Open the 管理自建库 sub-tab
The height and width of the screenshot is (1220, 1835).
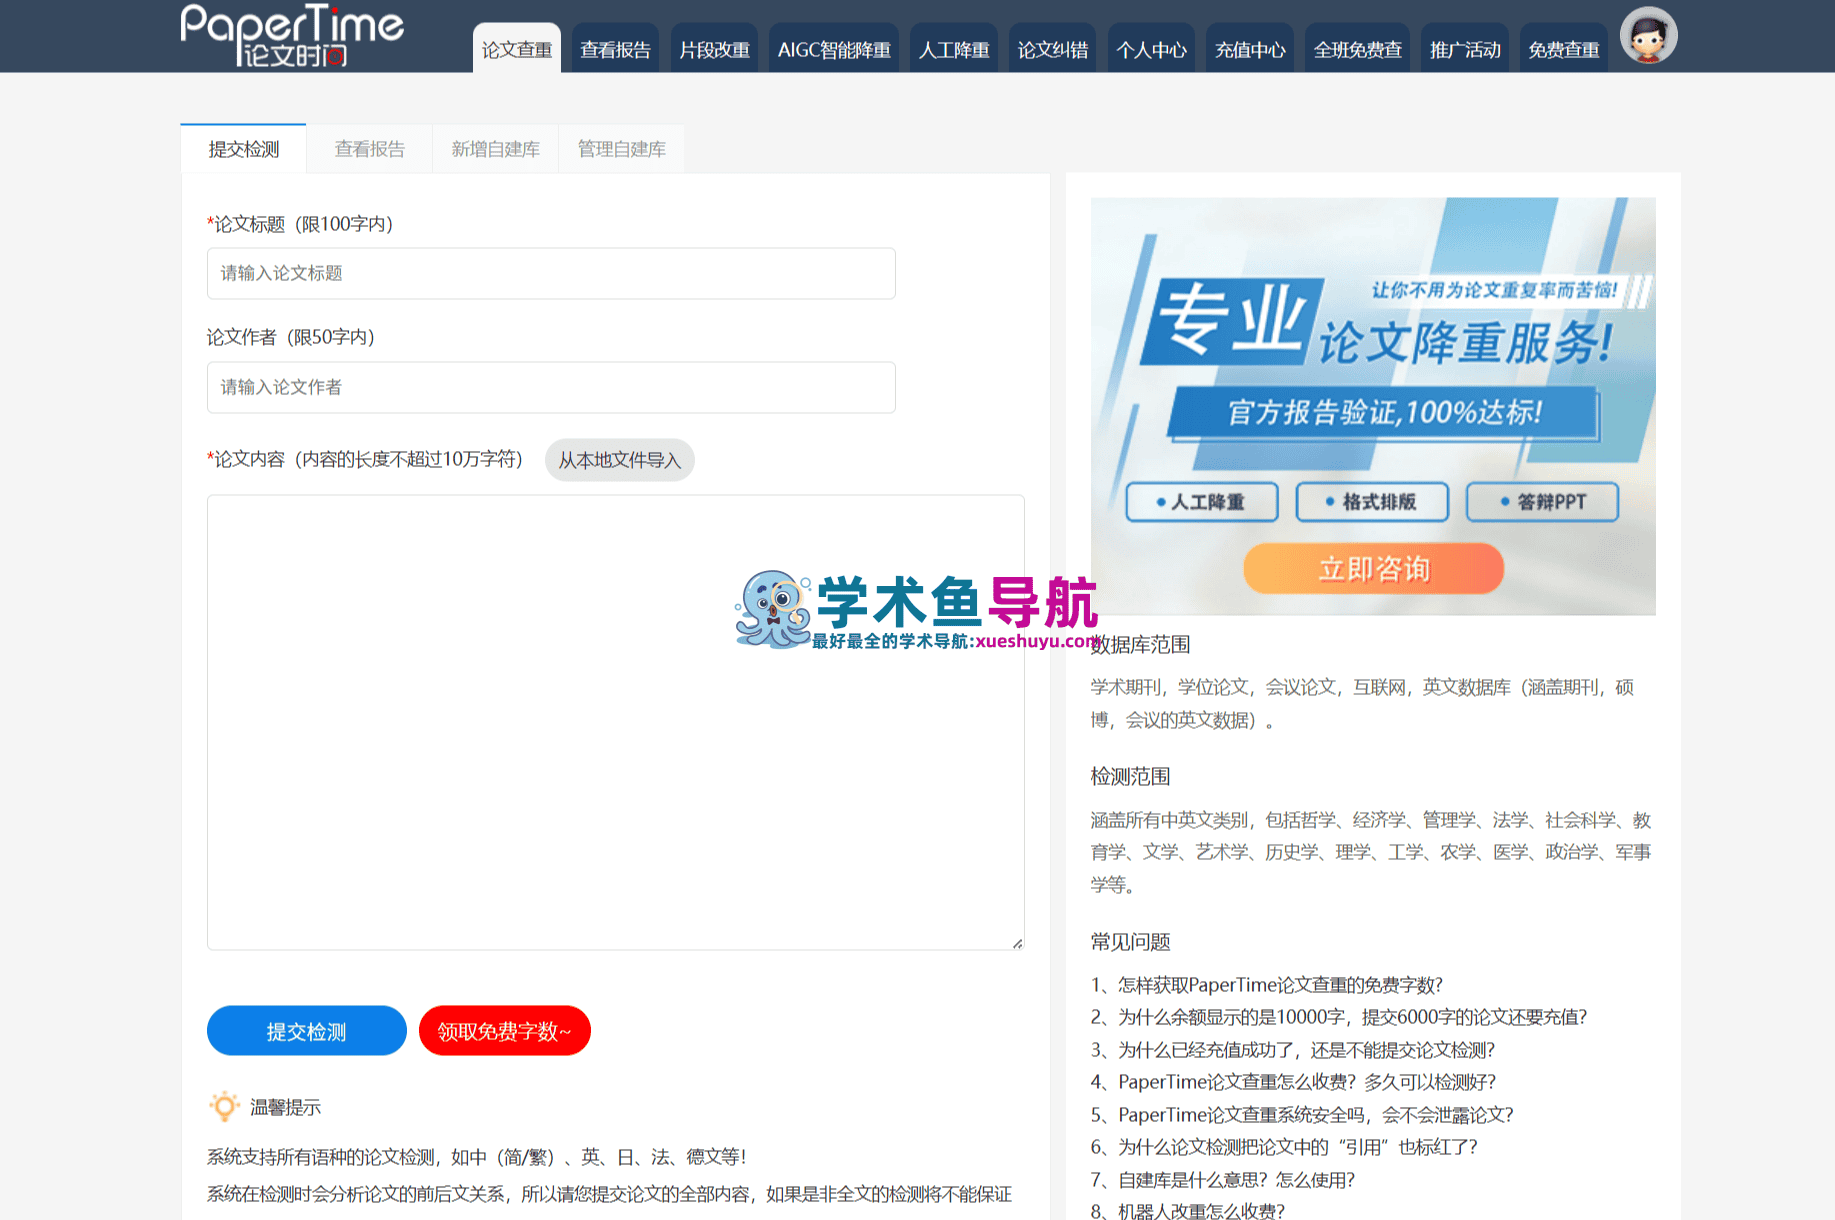click(x=621, y=149)
